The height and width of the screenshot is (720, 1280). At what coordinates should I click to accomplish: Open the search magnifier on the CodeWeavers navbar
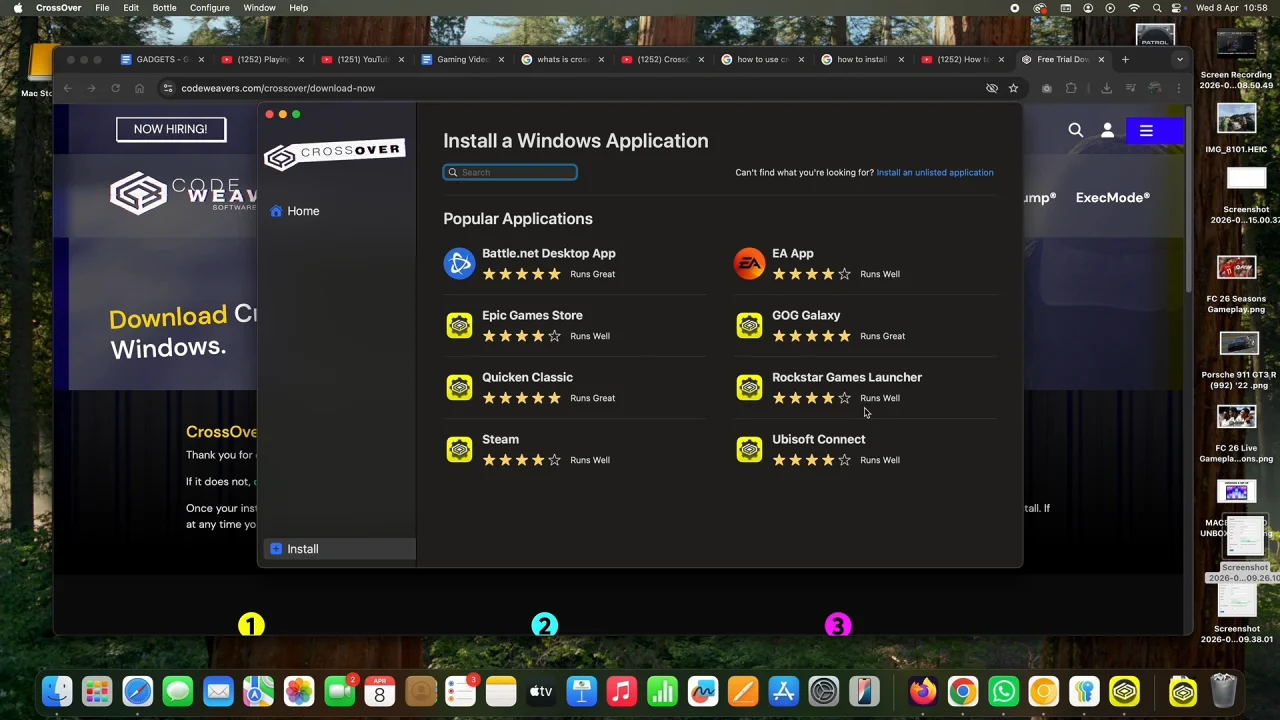1075,130
